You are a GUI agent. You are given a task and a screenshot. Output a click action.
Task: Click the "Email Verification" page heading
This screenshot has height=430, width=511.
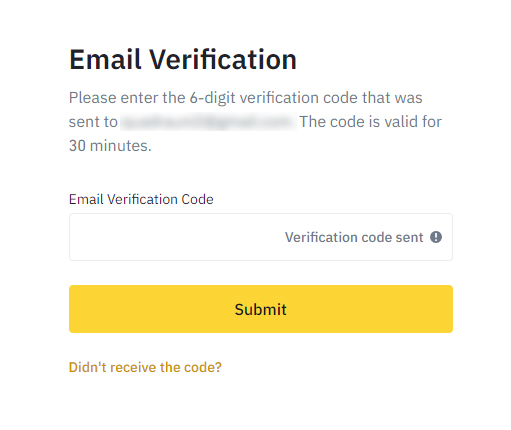tap(183, 59)
